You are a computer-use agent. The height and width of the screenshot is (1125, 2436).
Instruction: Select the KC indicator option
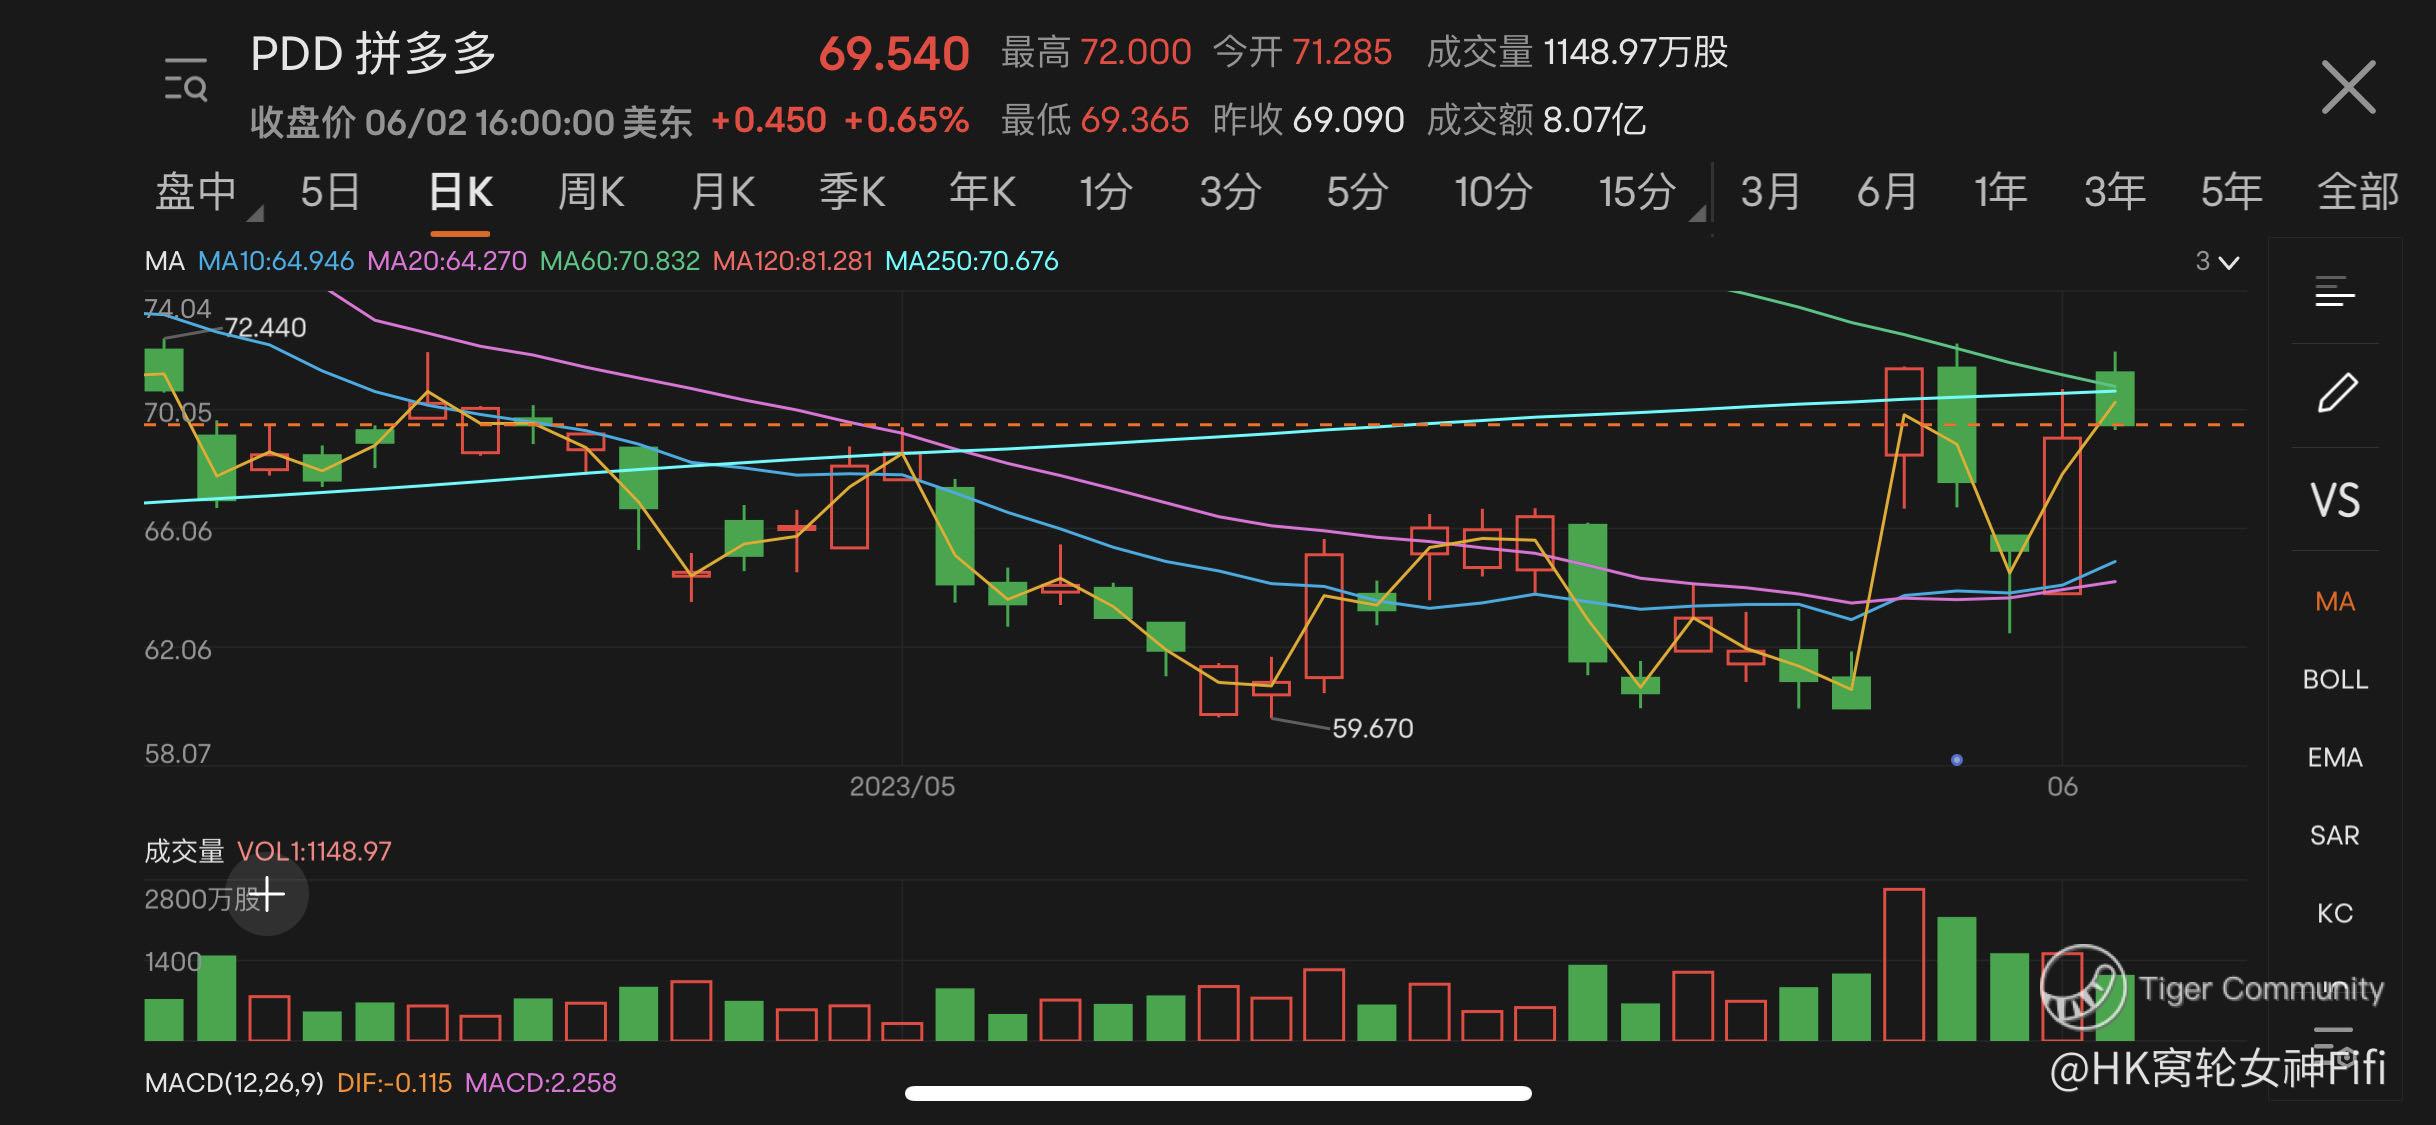point(2335,913)
